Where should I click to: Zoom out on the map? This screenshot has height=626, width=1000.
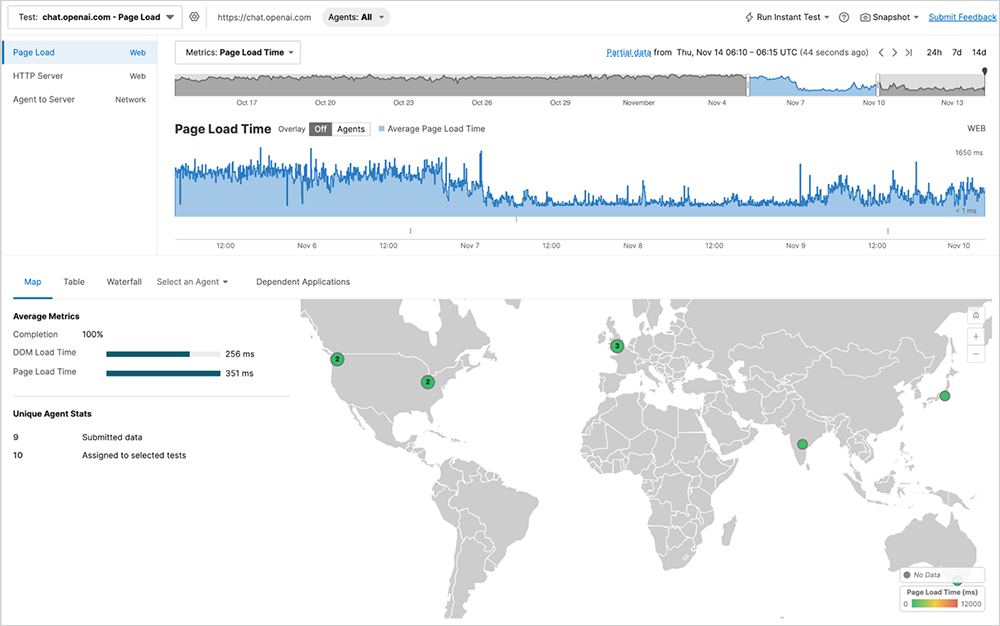[x=976, y=355]
